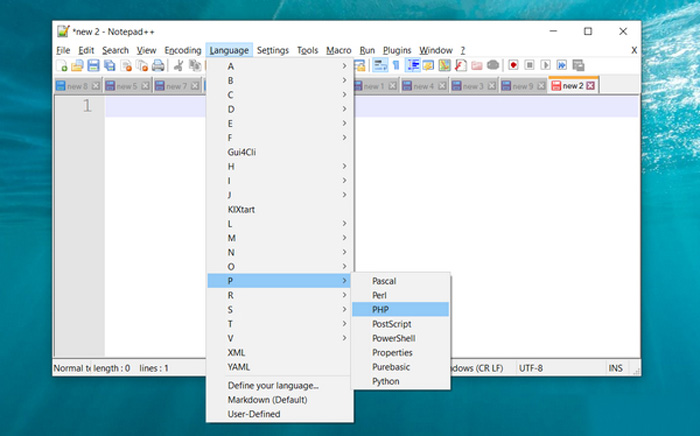700x436 pixels.
Task: Close the new 9 tab
Action: coord(541,86)
